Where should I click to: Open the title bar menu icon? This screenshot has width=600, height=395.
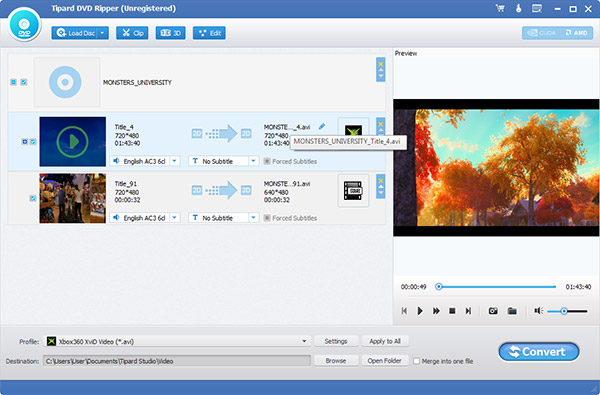(x=537, y=8)
